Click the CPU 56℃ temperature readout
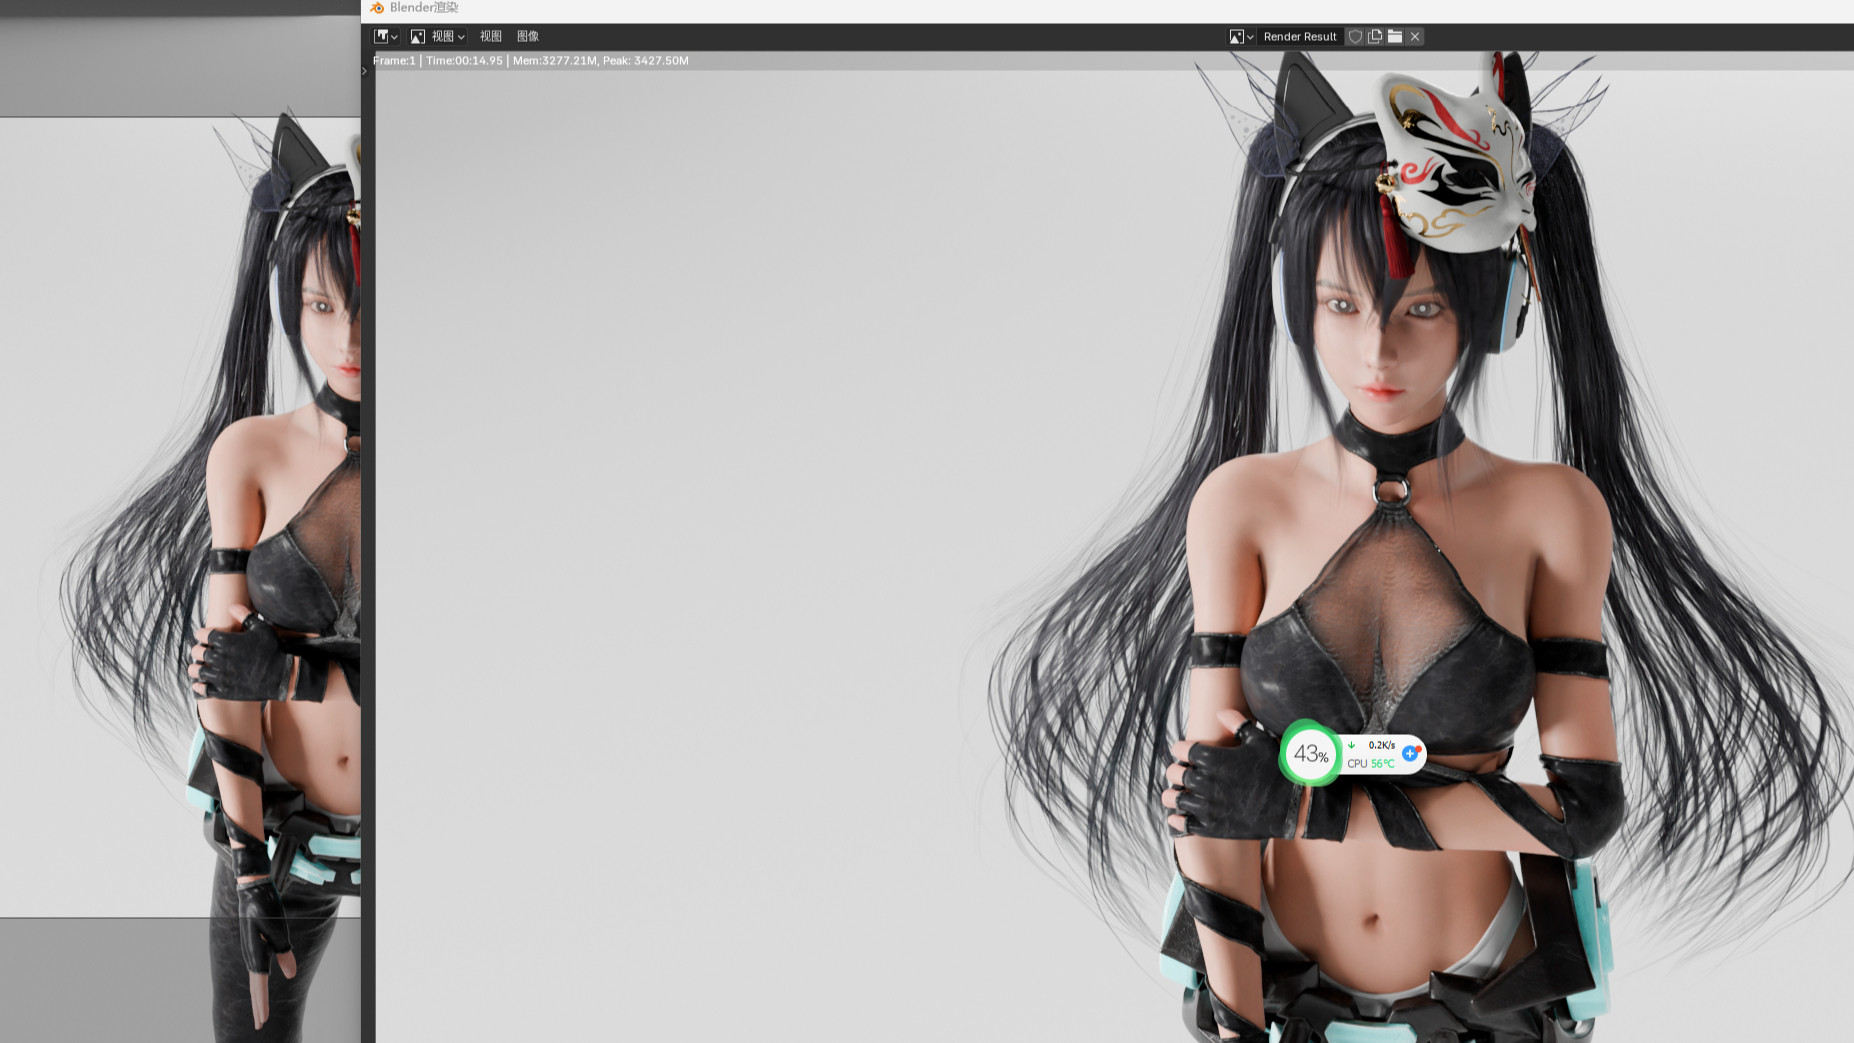 coord(1371,764)
